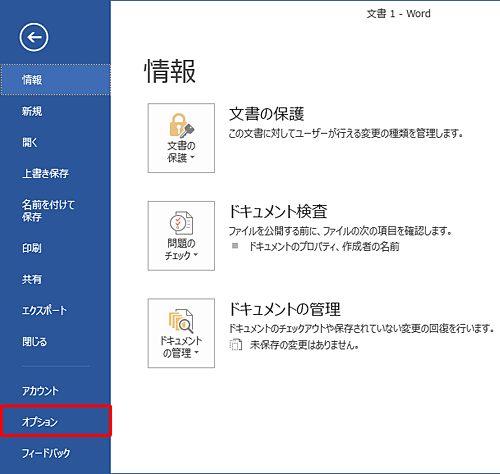Screen dimensions: 500x474
Task: Click the back arrow circle icon
Action: (x=34, y=37)
